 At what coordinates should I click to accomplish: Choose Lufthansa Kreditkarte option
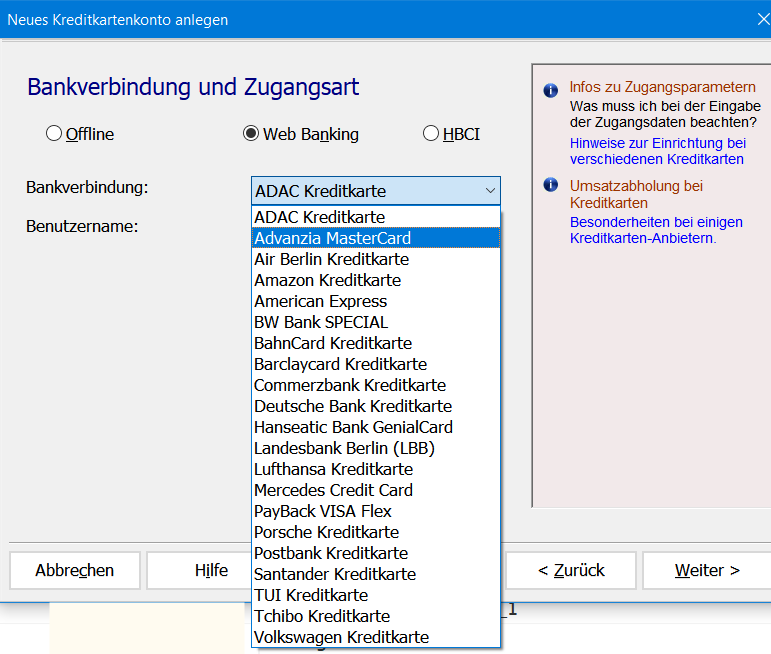333,469
